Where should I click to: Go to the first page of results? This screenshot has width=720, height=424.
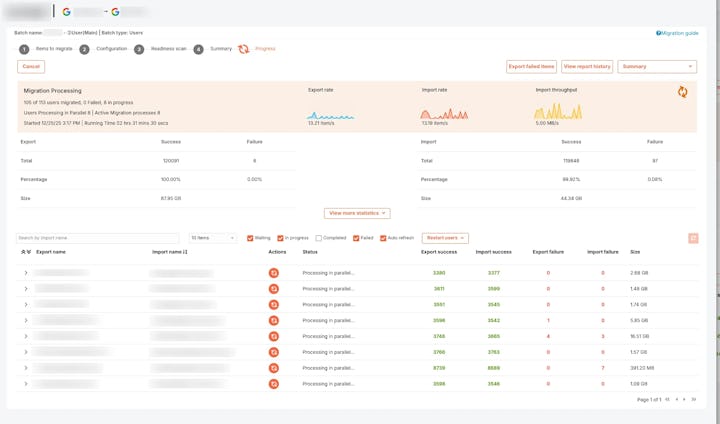[667, 399]
